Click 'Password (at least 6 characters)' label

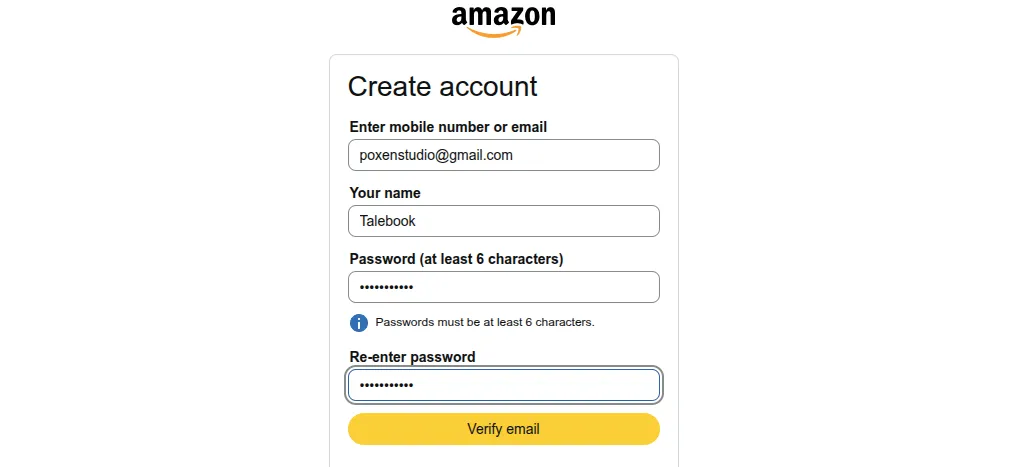[456, 259]
